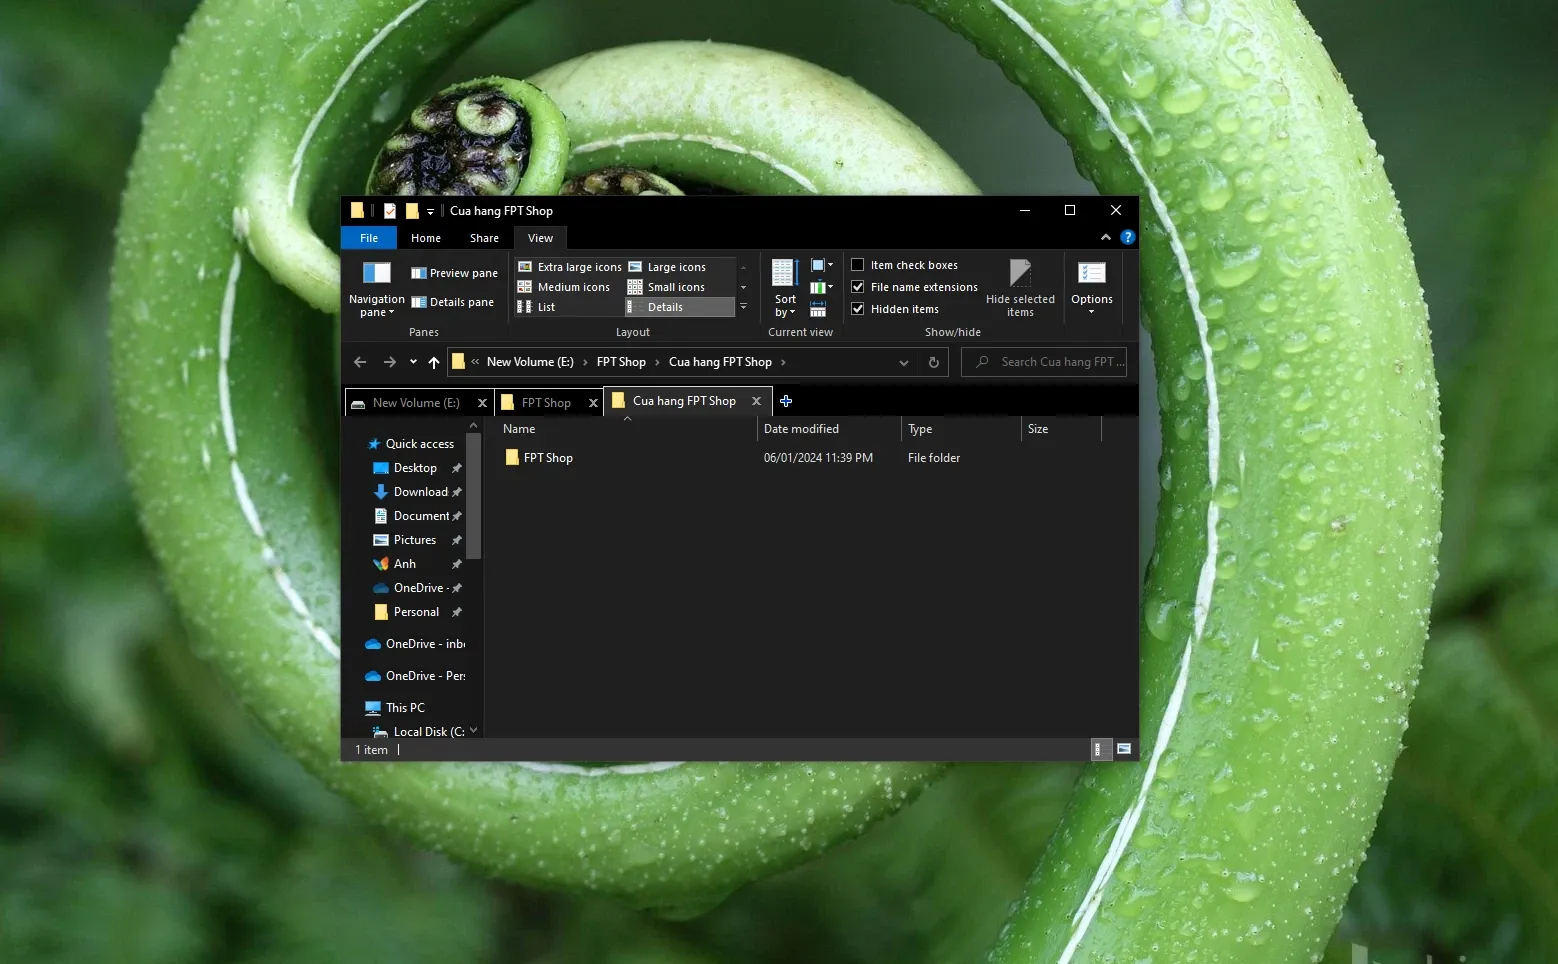1558x964 pixels.
Task: Open Anh folder in Quick access
Action: click(405, 564)
